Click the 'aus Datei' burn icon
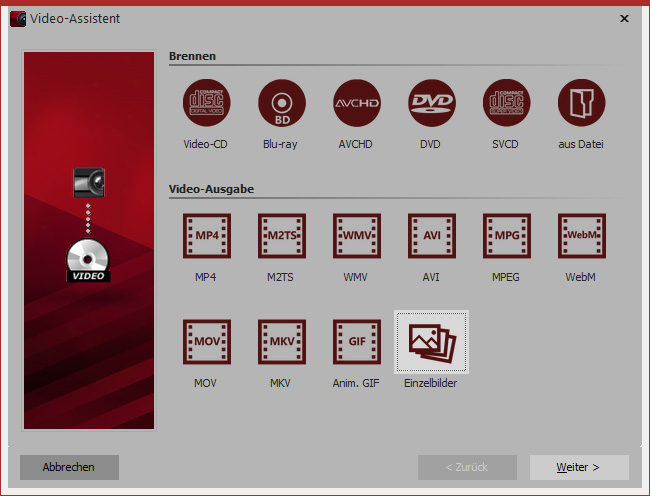This screenshot has height=496, width=650. tap(581, 104)
